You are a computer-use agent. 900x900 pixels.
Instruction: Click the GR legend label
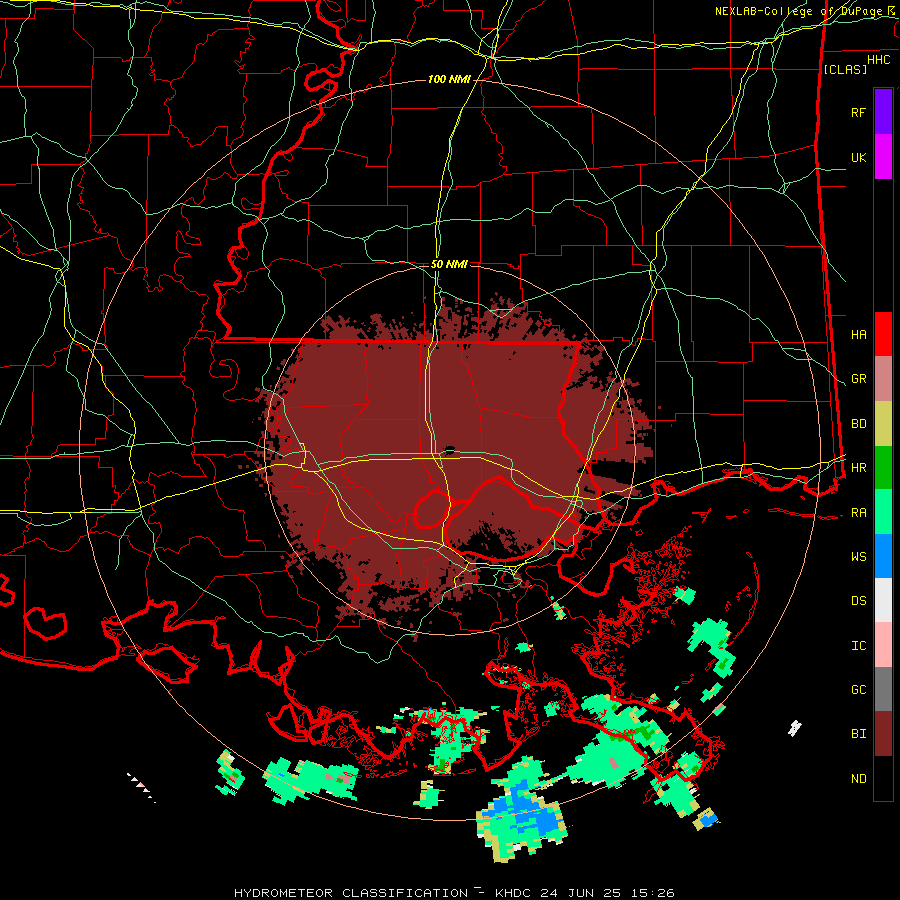858,379
